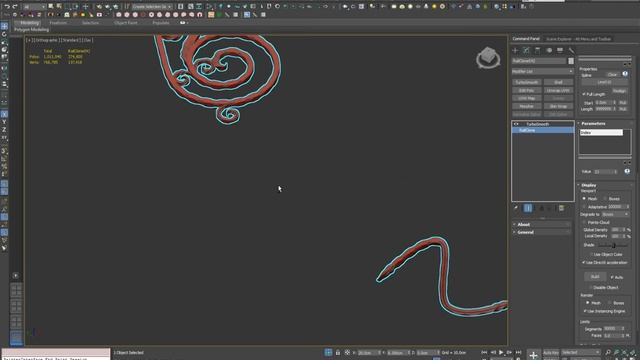
Task: Click the blue help icon beside the Value field
Action: [x=627, y=171]
